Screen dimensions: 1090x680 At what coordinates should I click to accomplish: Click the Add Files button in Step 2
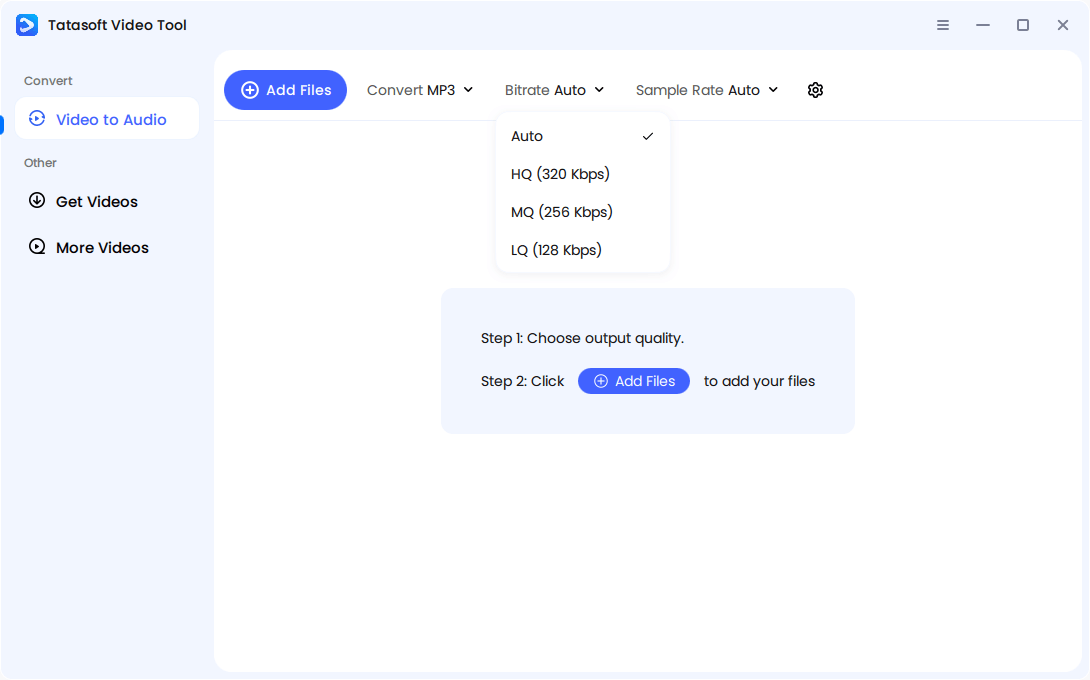coord(634,381)
